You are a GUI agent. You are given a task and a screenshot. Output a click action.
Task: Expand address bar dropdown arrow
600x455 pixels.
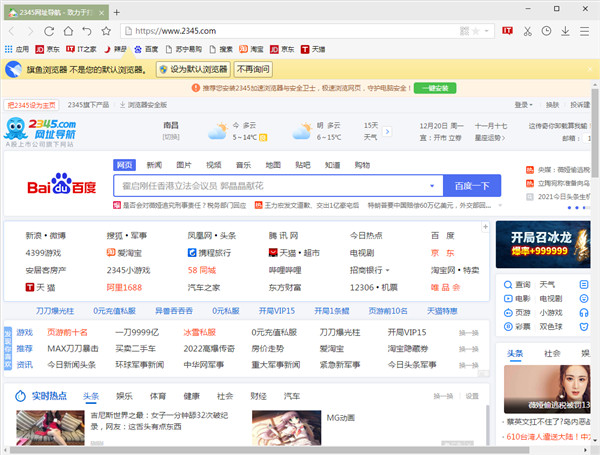point(487,31)
